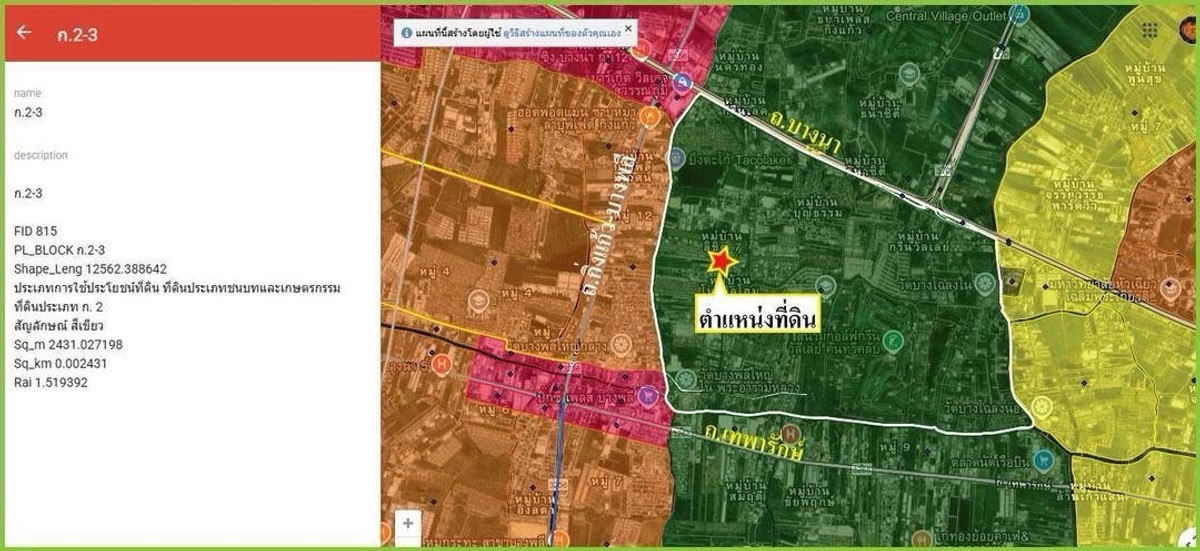The height and width of the screenshot is (551, 1200).
Task: Click the info icon in the banner
Action: click(x=406, y=32)
